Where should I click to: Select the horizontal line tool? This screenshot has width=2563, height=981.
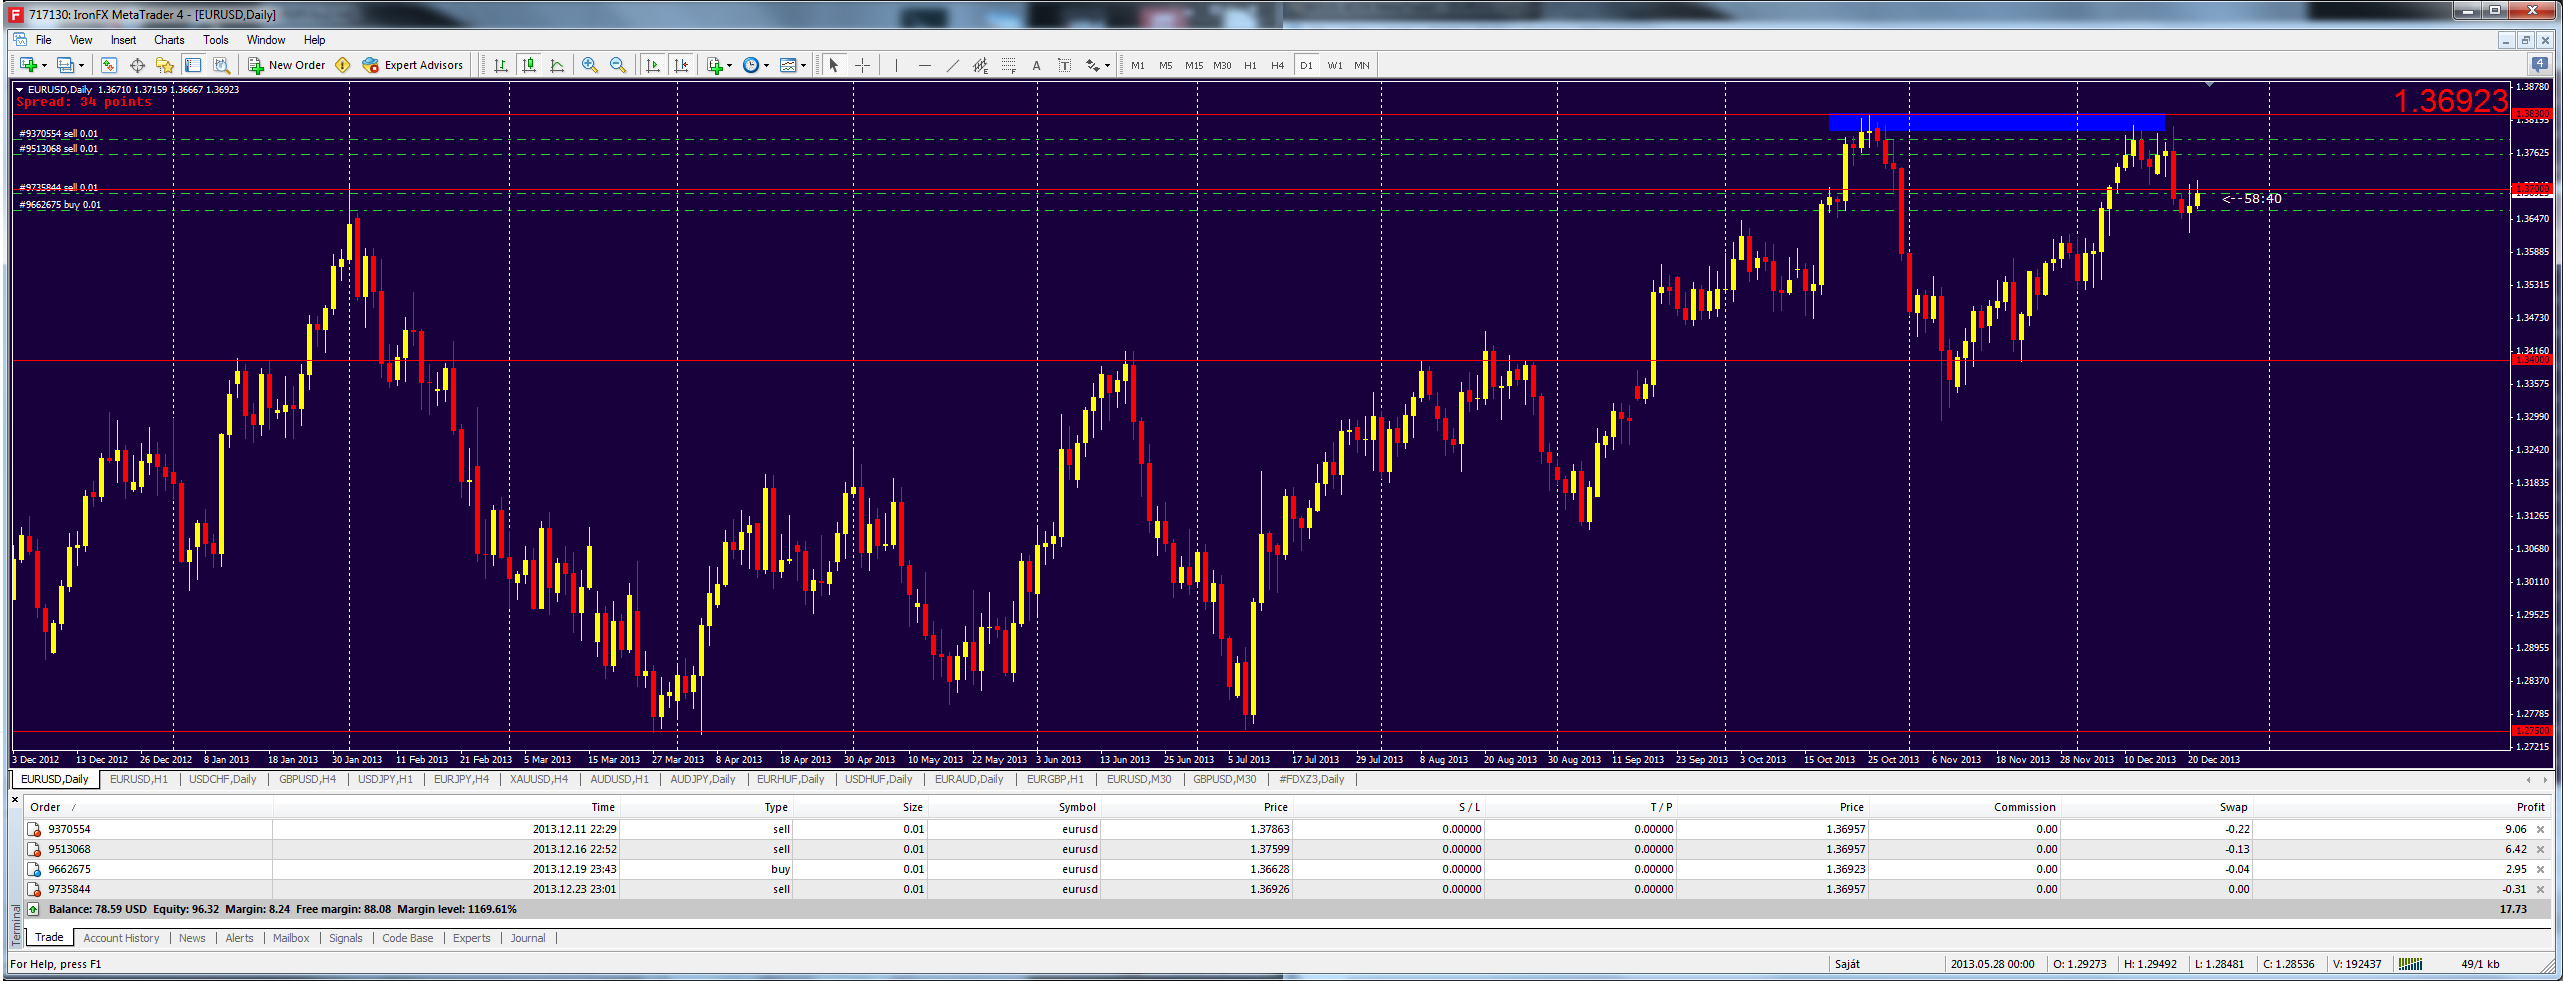(925, 65)
